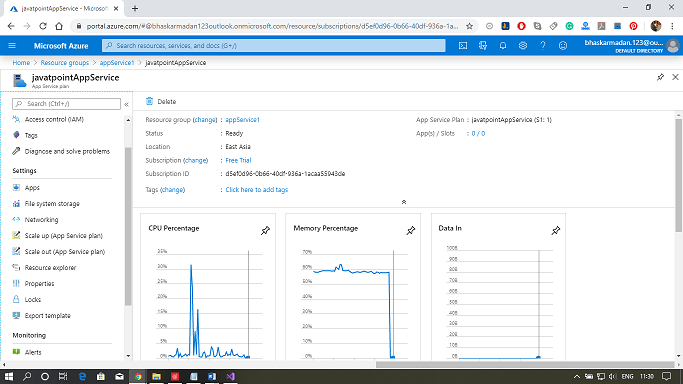This screenshot has width=683, height=384.
Task: Open Properties in the menu
Action: (39, 283)
